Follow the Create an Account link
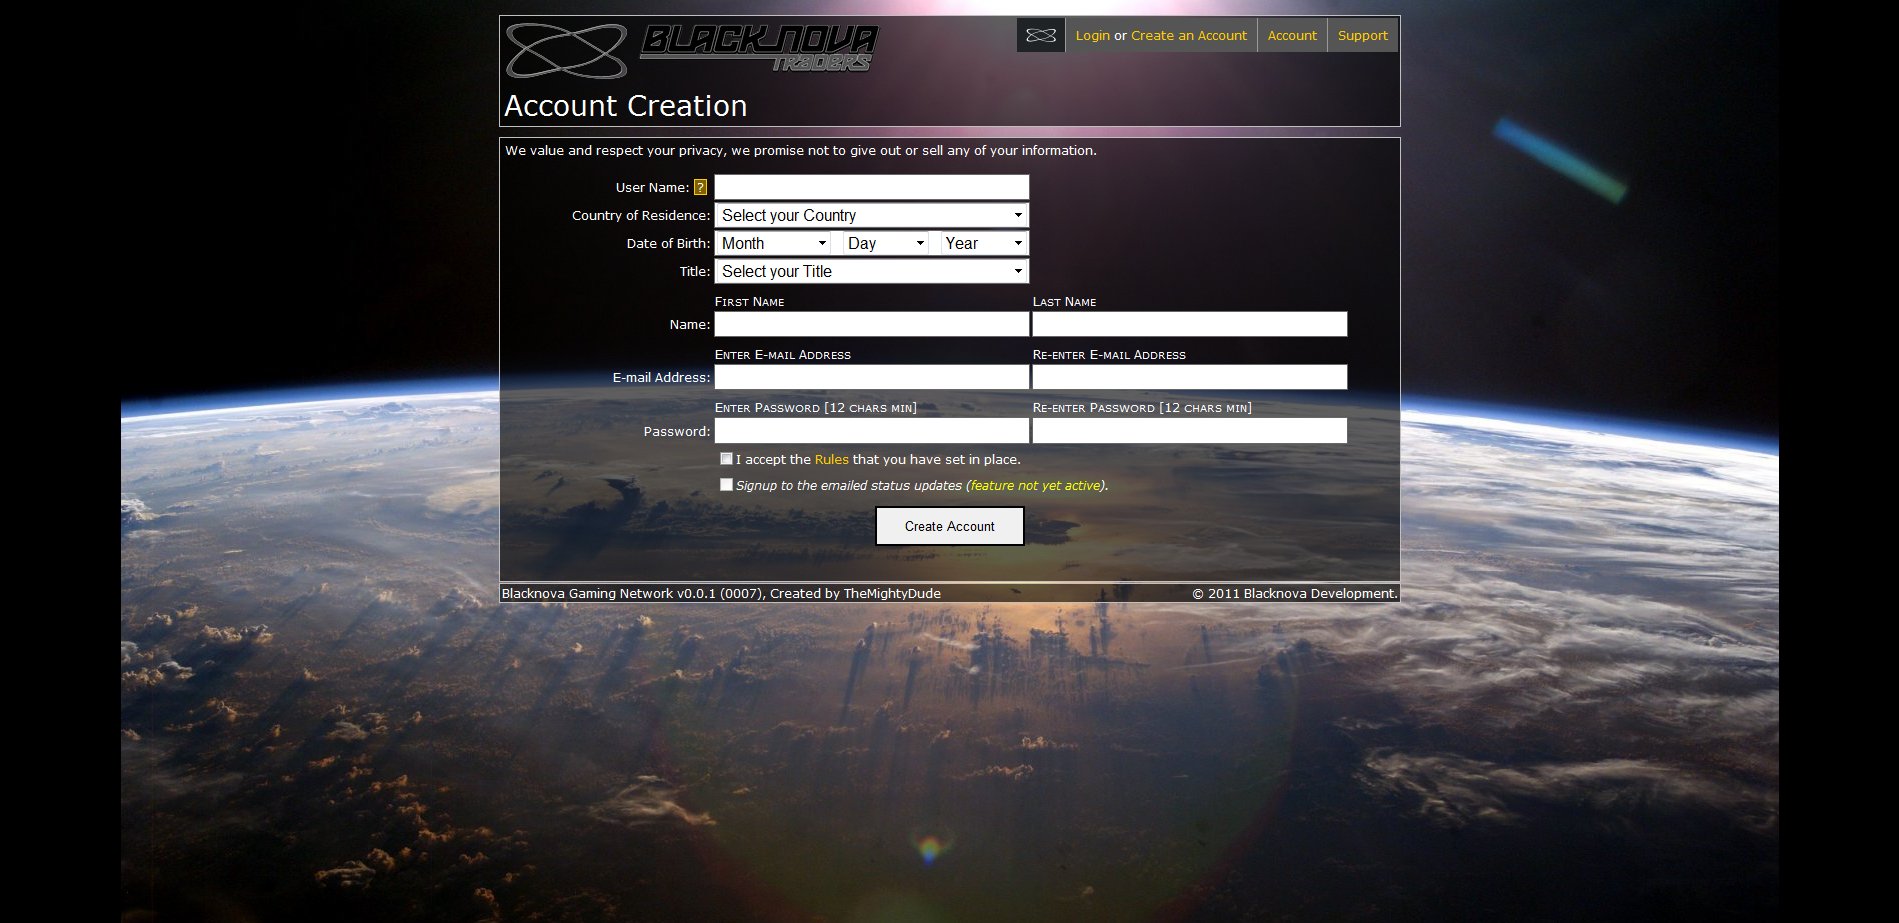Image resolution: width=1899 pixels, height=923 pixels. pyautogui.click(x=1189, y=35)
